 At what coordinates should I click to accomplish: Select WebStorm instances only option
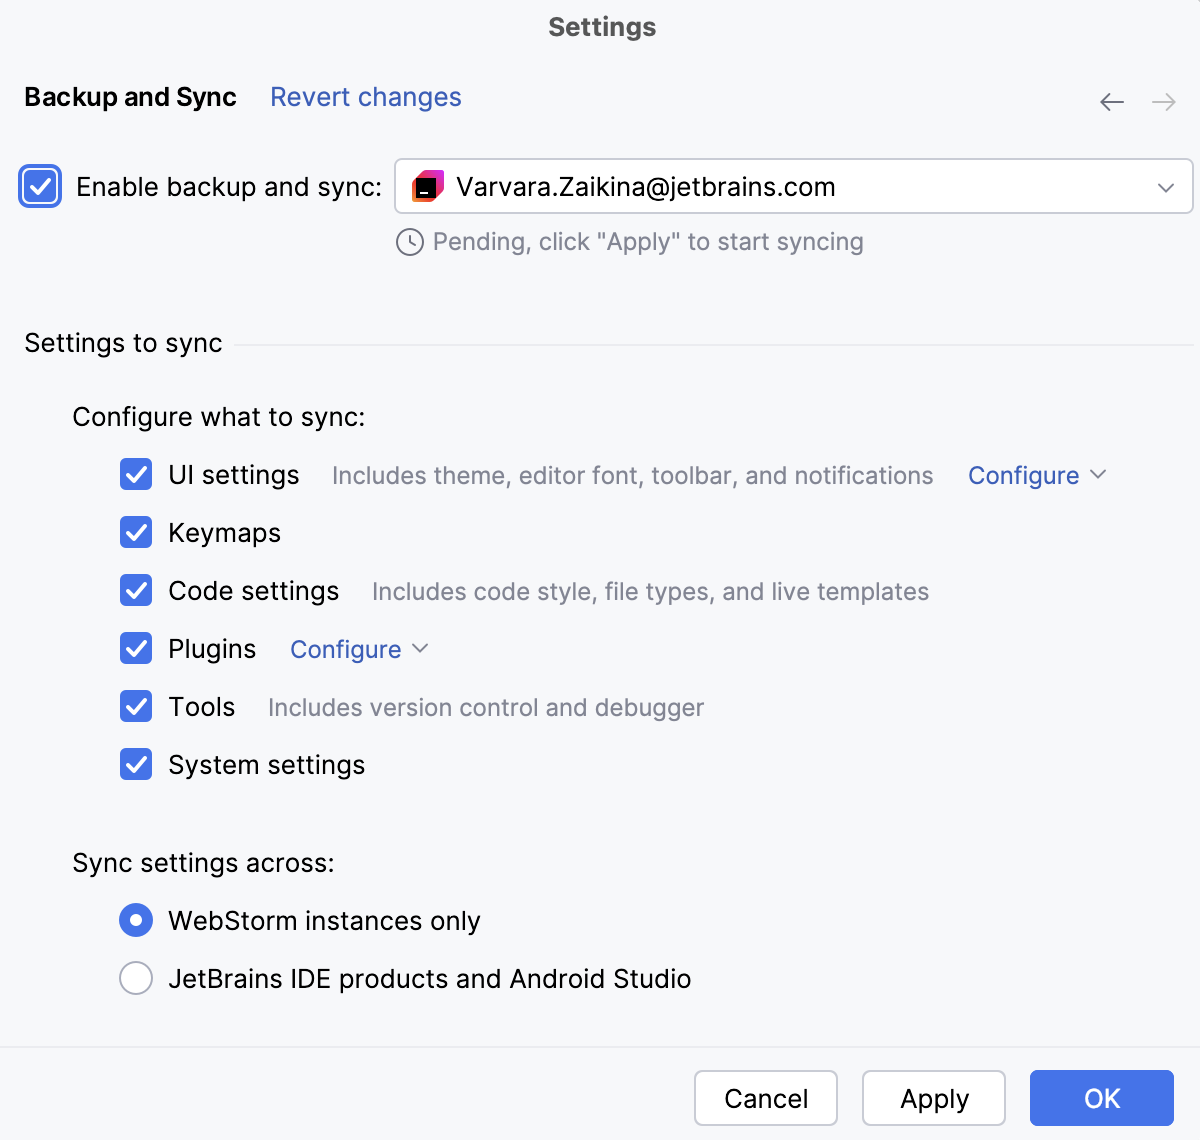[x=136, y=920]
